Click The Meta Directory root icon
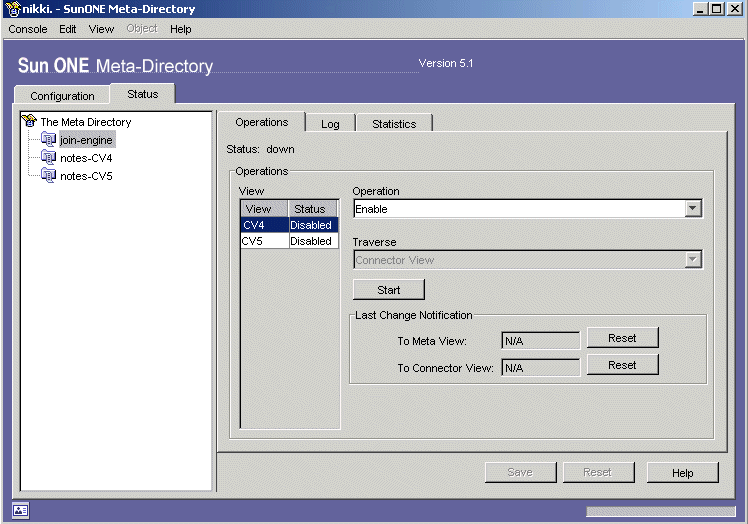Screen dimensions: 748x524 tap(30, 121)
